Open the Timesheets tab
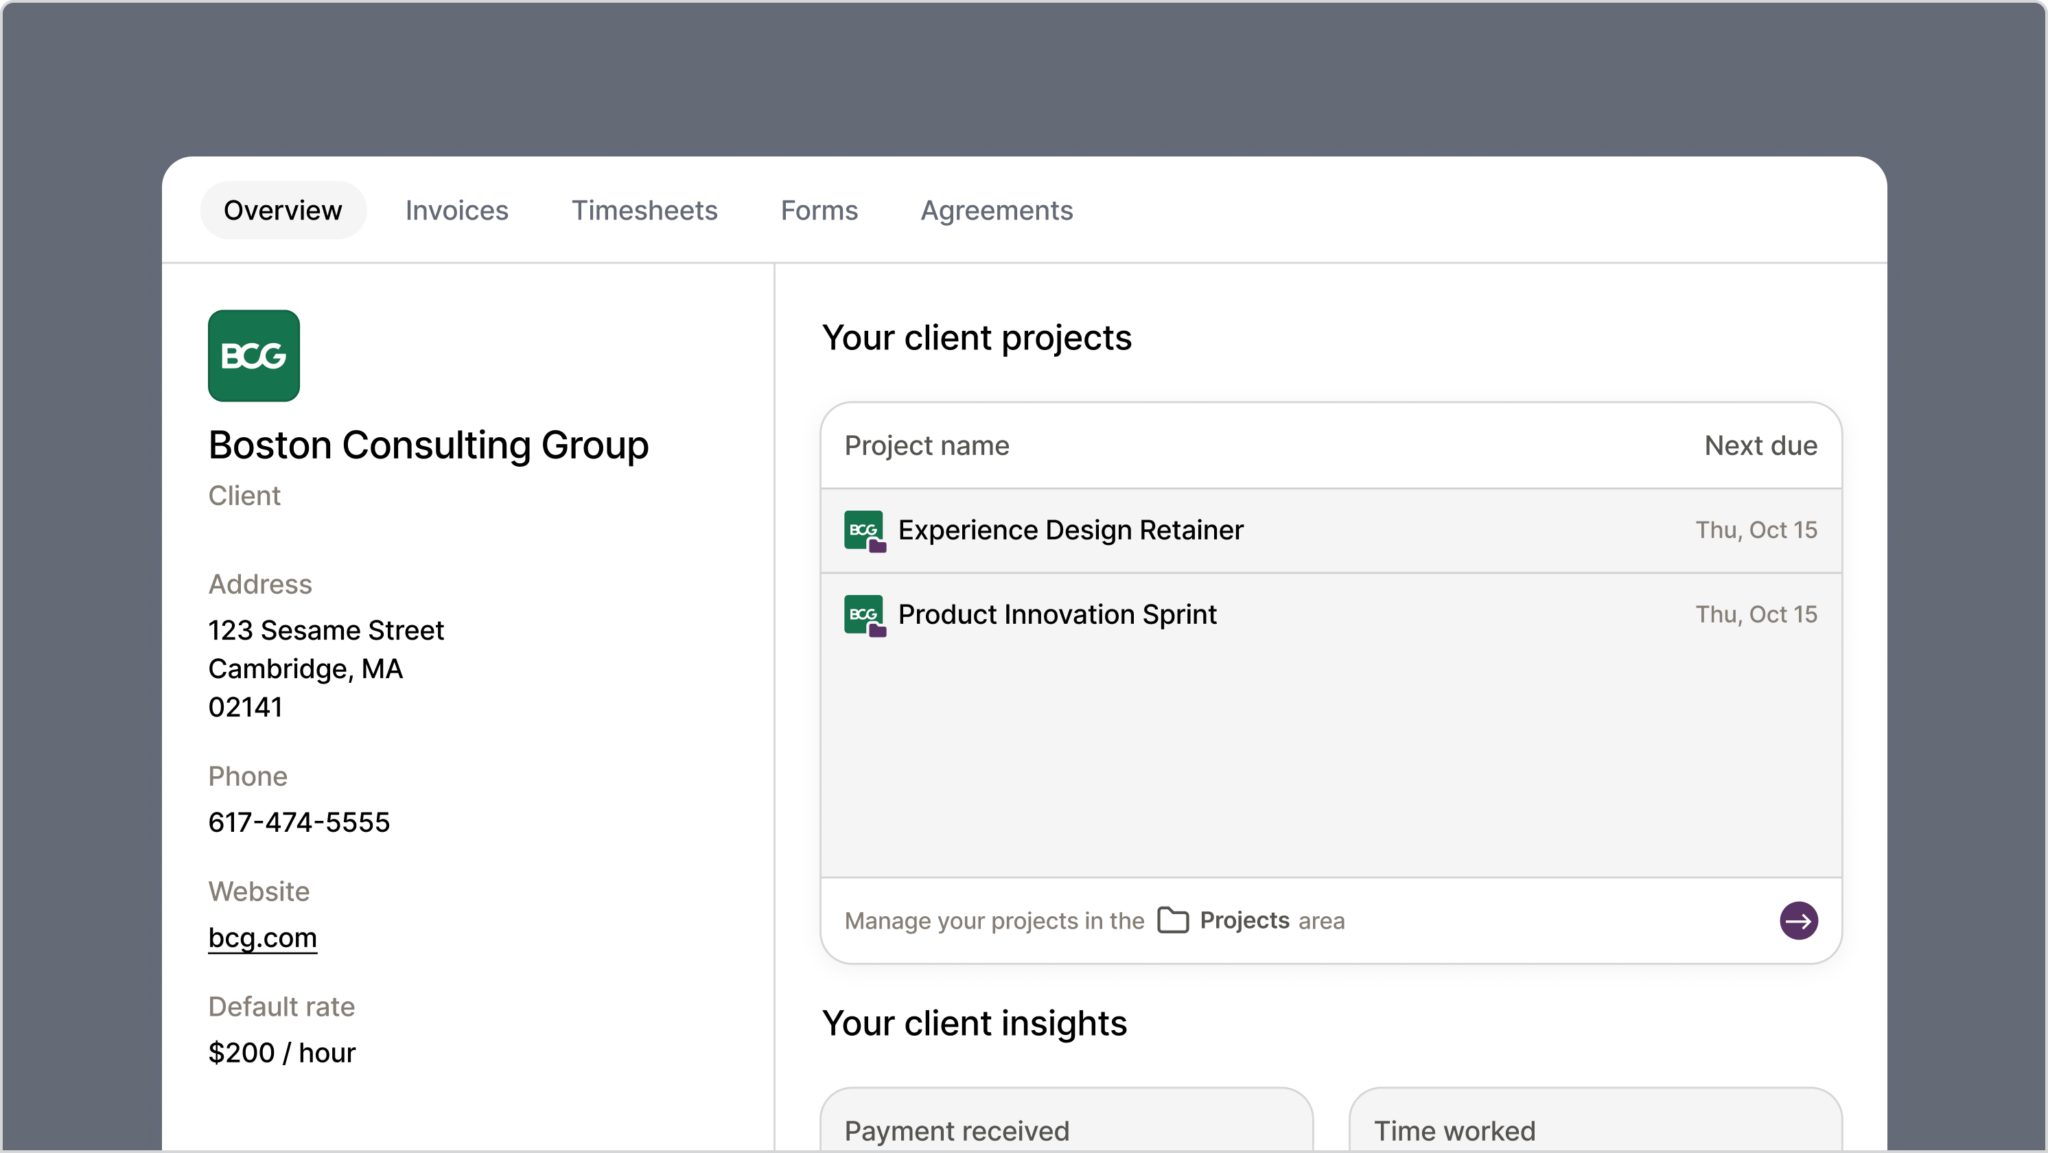The image size is (2048, 1153). (645, 210)
